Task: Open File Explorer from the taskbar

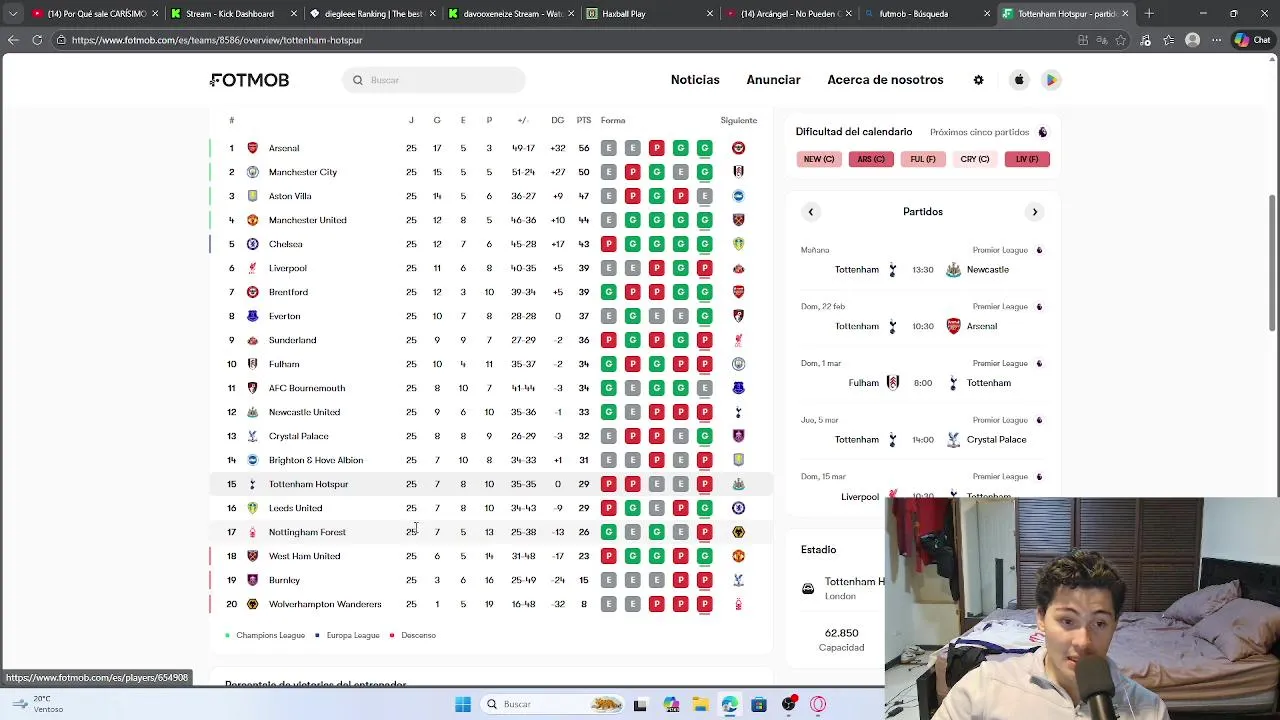Action: tap(700, 704)
